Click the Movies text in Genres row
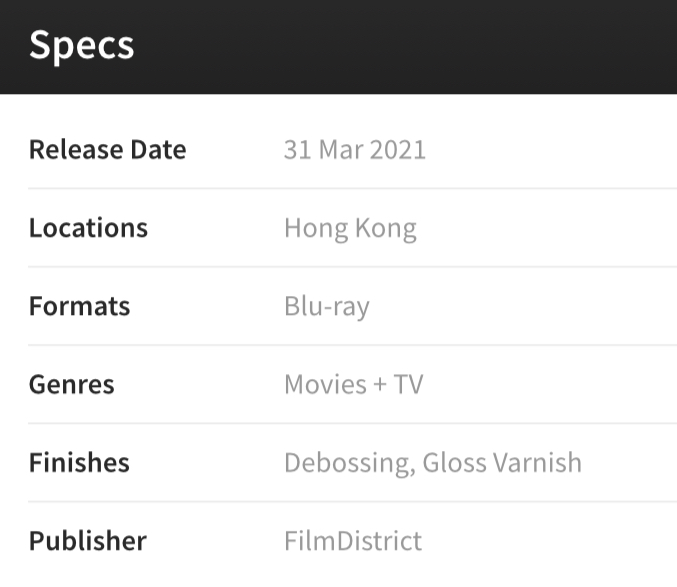Viewport: 677px width, 587px height. tap(326, 384)
